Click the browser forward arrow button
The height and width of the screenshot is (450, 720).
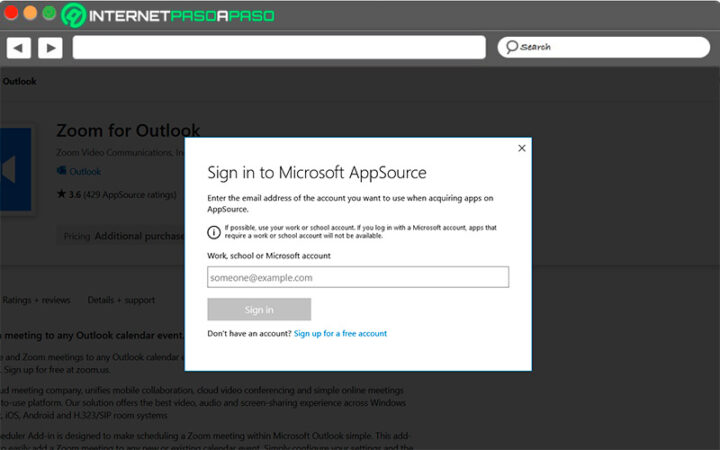pos(50,47)
